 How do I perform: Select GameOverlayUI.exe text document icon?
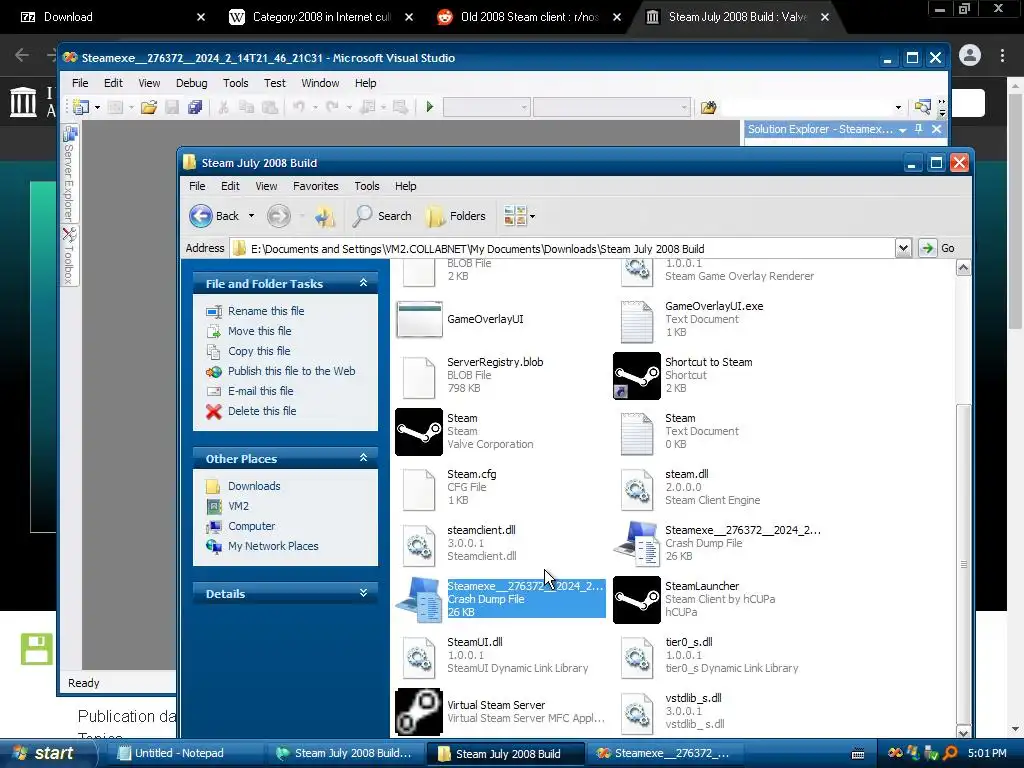[x=637, y=321]
